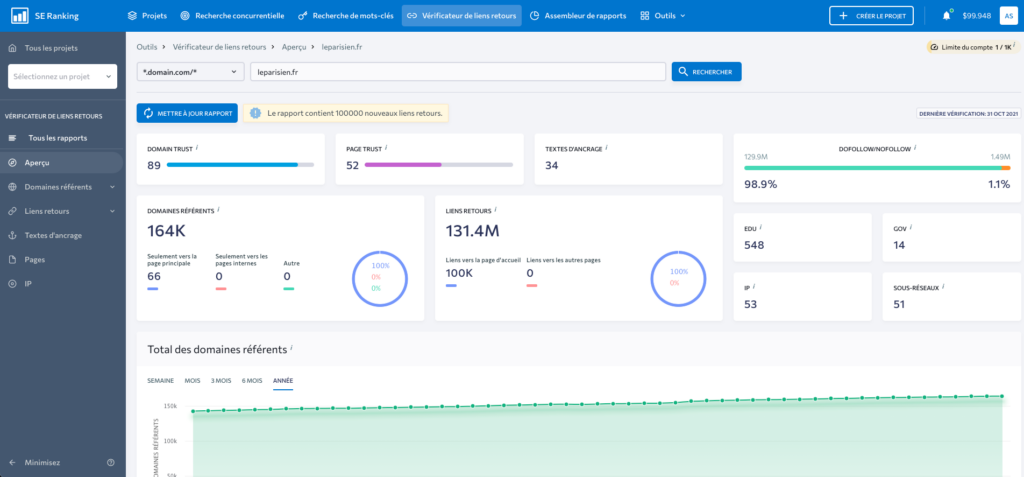Switch chart to 3 MOIS range
Screen dimensions: 1024x477
point(221,380)
